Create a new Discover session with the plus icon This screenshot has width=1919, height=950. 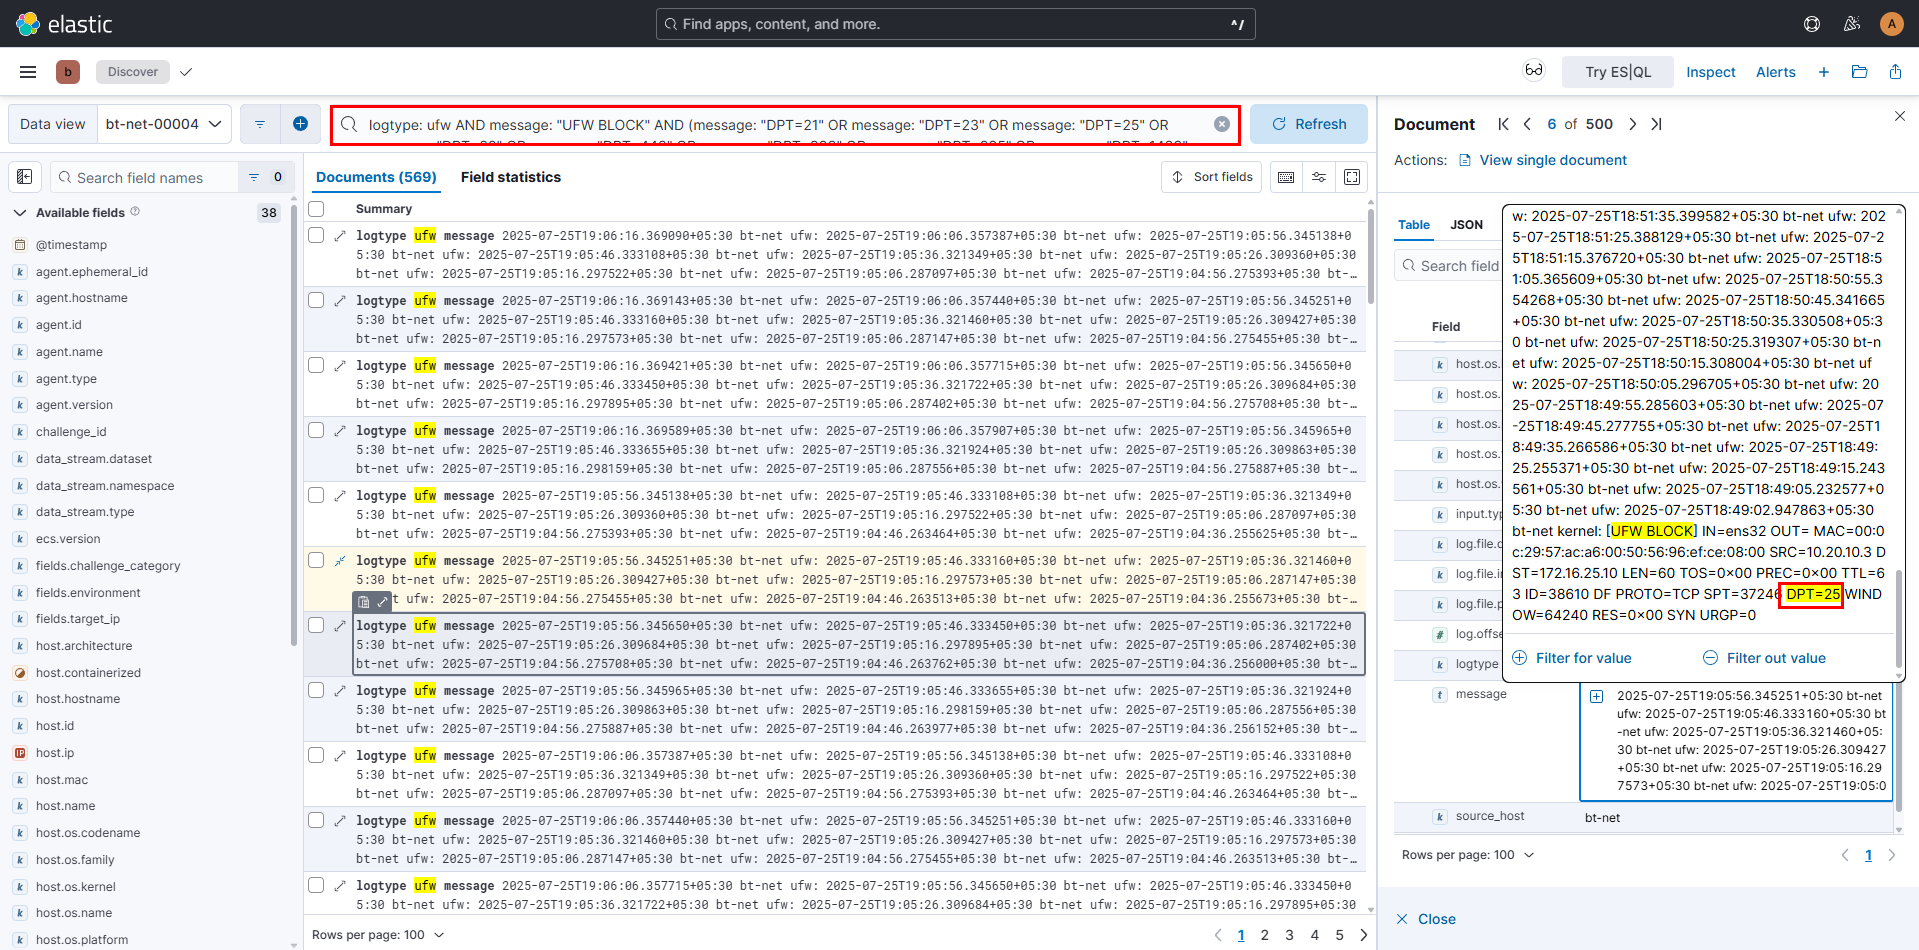(1824, 72)
